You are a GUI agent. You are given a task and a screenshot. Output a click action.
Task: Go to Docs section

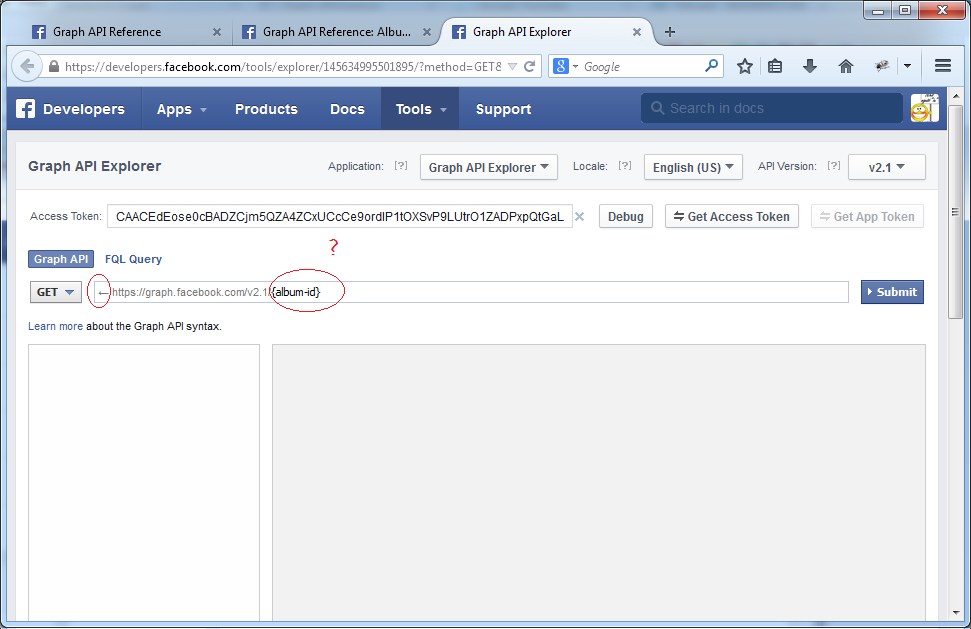tap(347, 109)
